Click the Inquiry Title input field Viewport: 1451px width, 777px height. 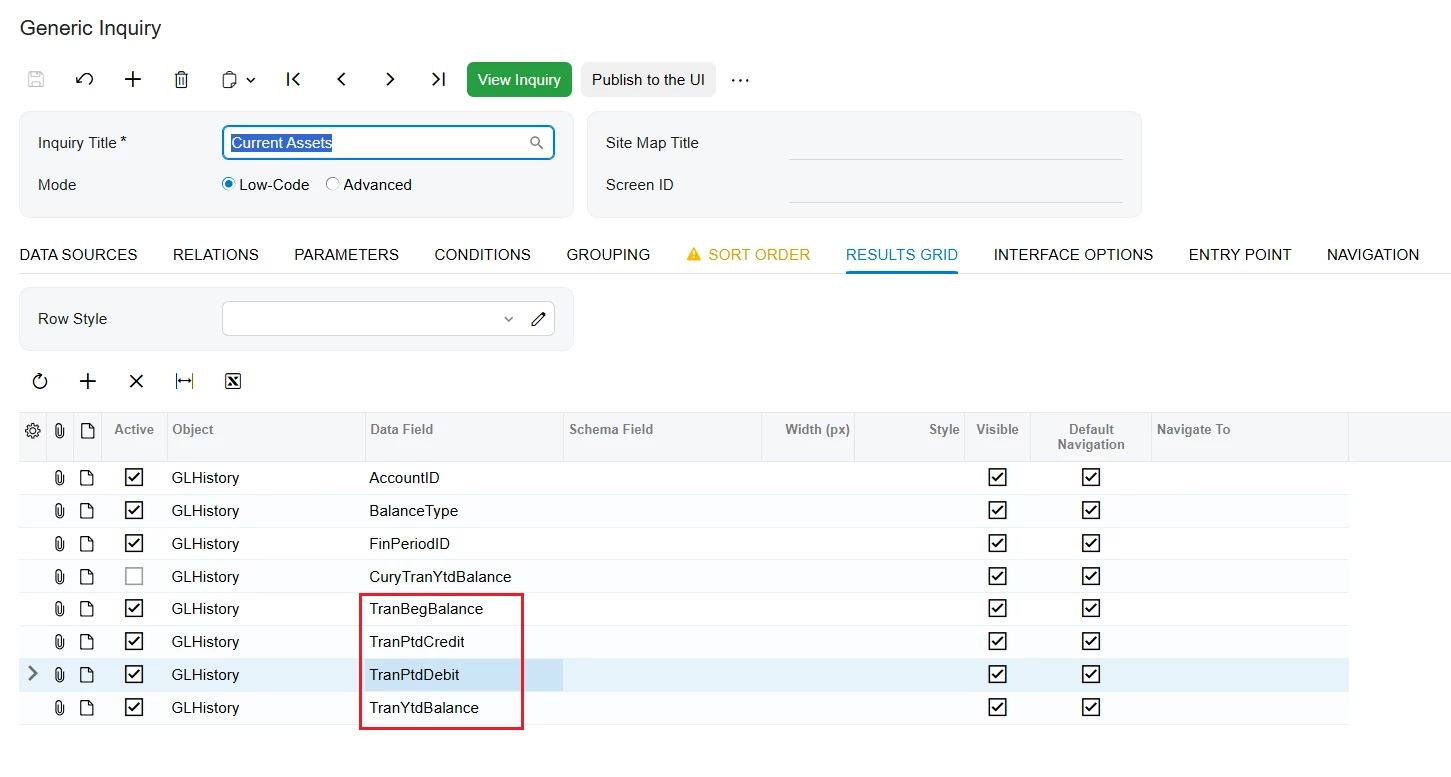click(x=388, y=143)
